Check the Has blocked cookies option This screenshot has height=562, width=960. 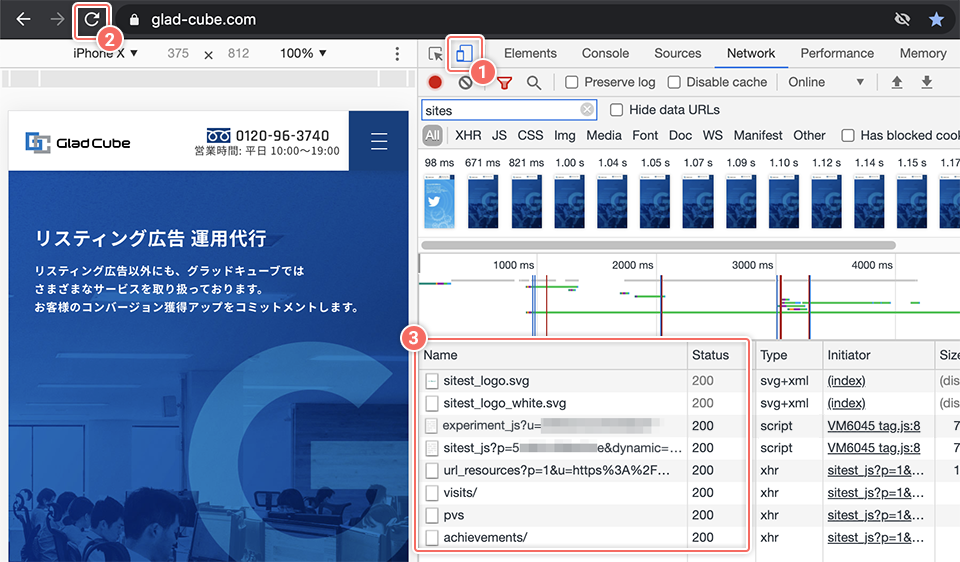[x=848, y=135]
